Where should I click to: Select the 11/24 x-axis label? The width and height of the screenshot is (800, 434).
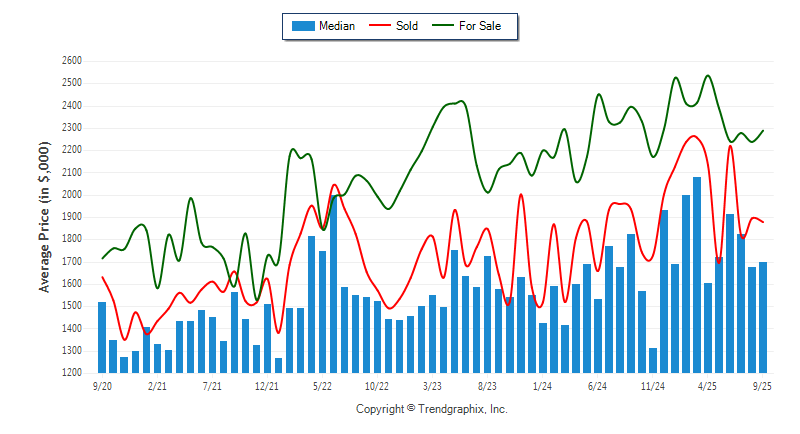653,384
